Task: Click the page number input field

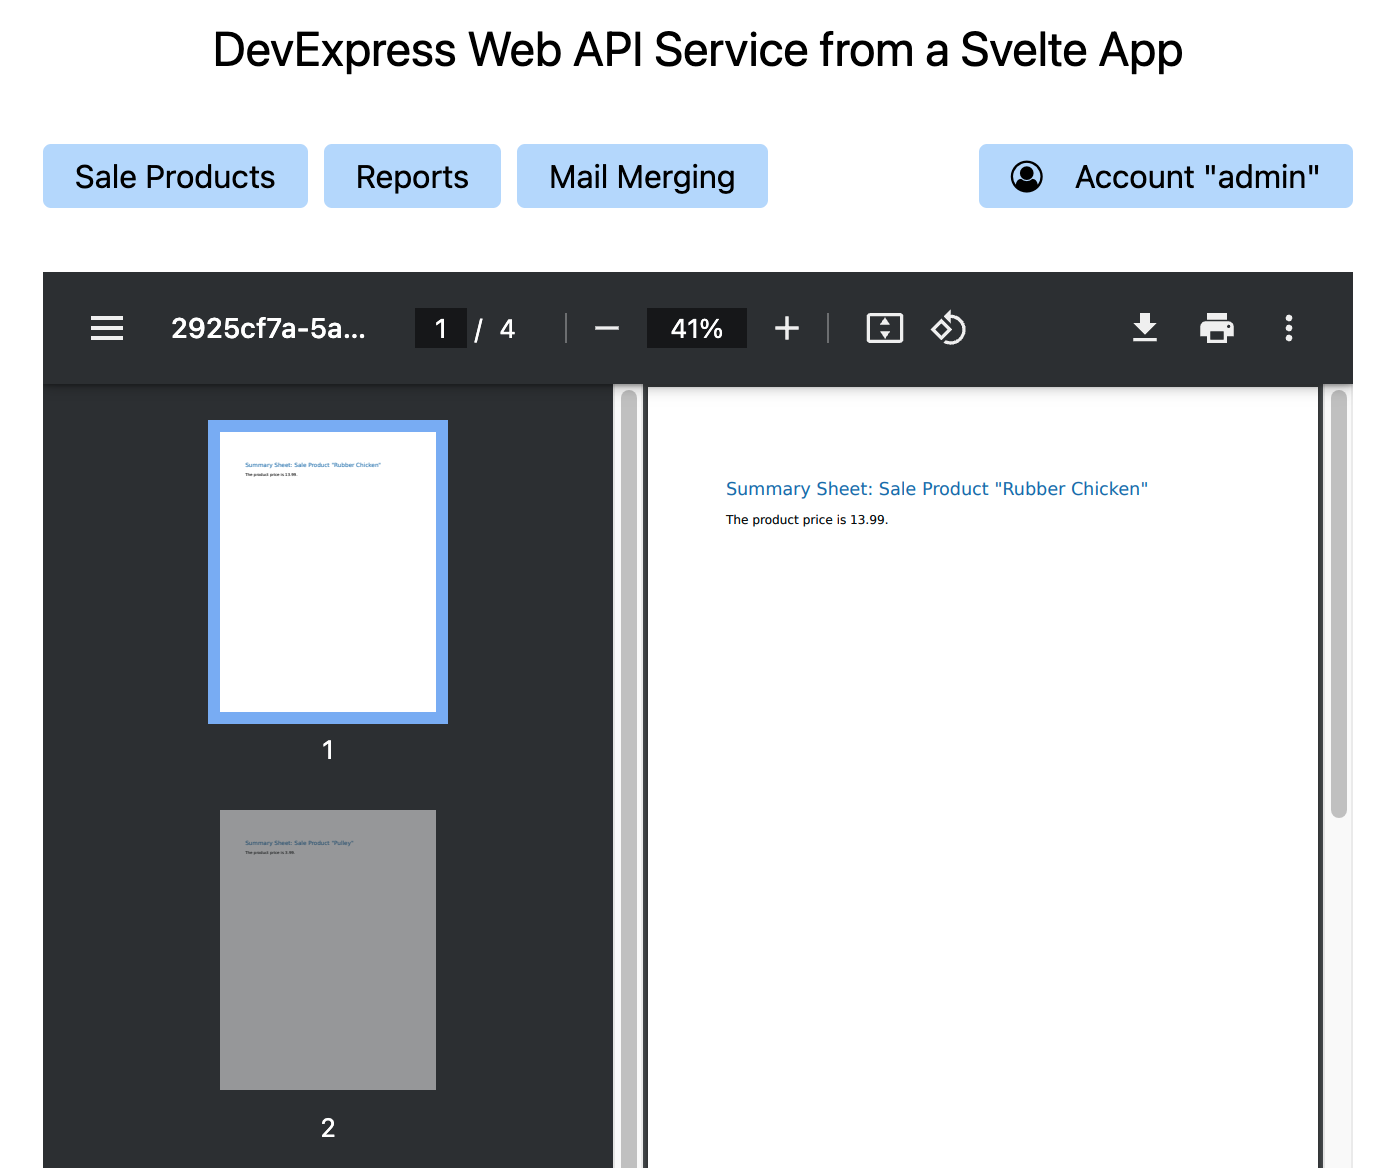Action: point(441,328)
